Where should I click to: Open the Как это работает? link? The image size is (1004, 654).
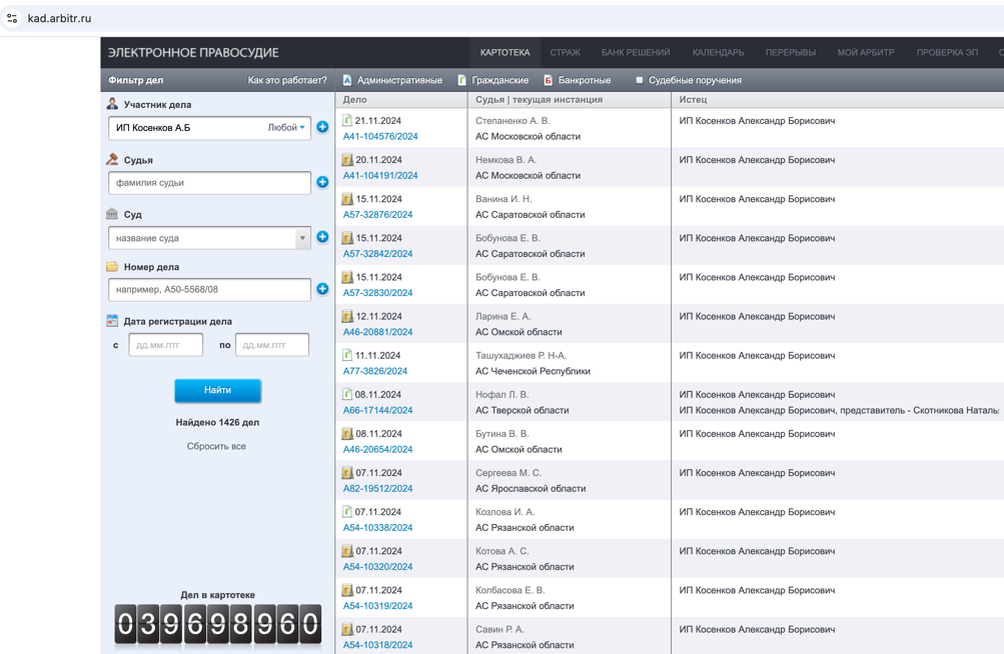[x=287, y=80]
